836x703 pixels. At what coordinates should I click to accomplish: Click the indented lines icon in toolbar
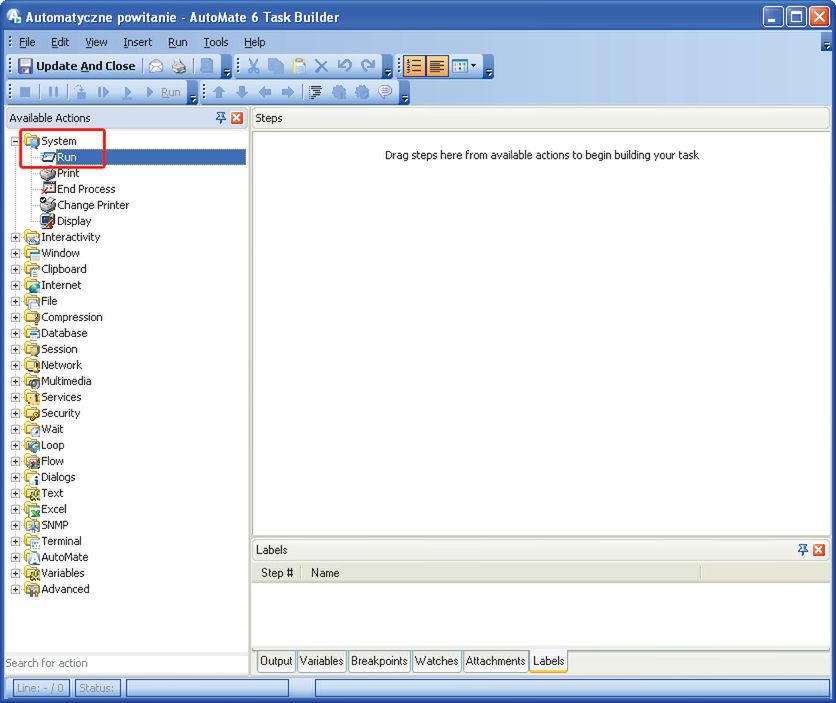pos(316,92)
